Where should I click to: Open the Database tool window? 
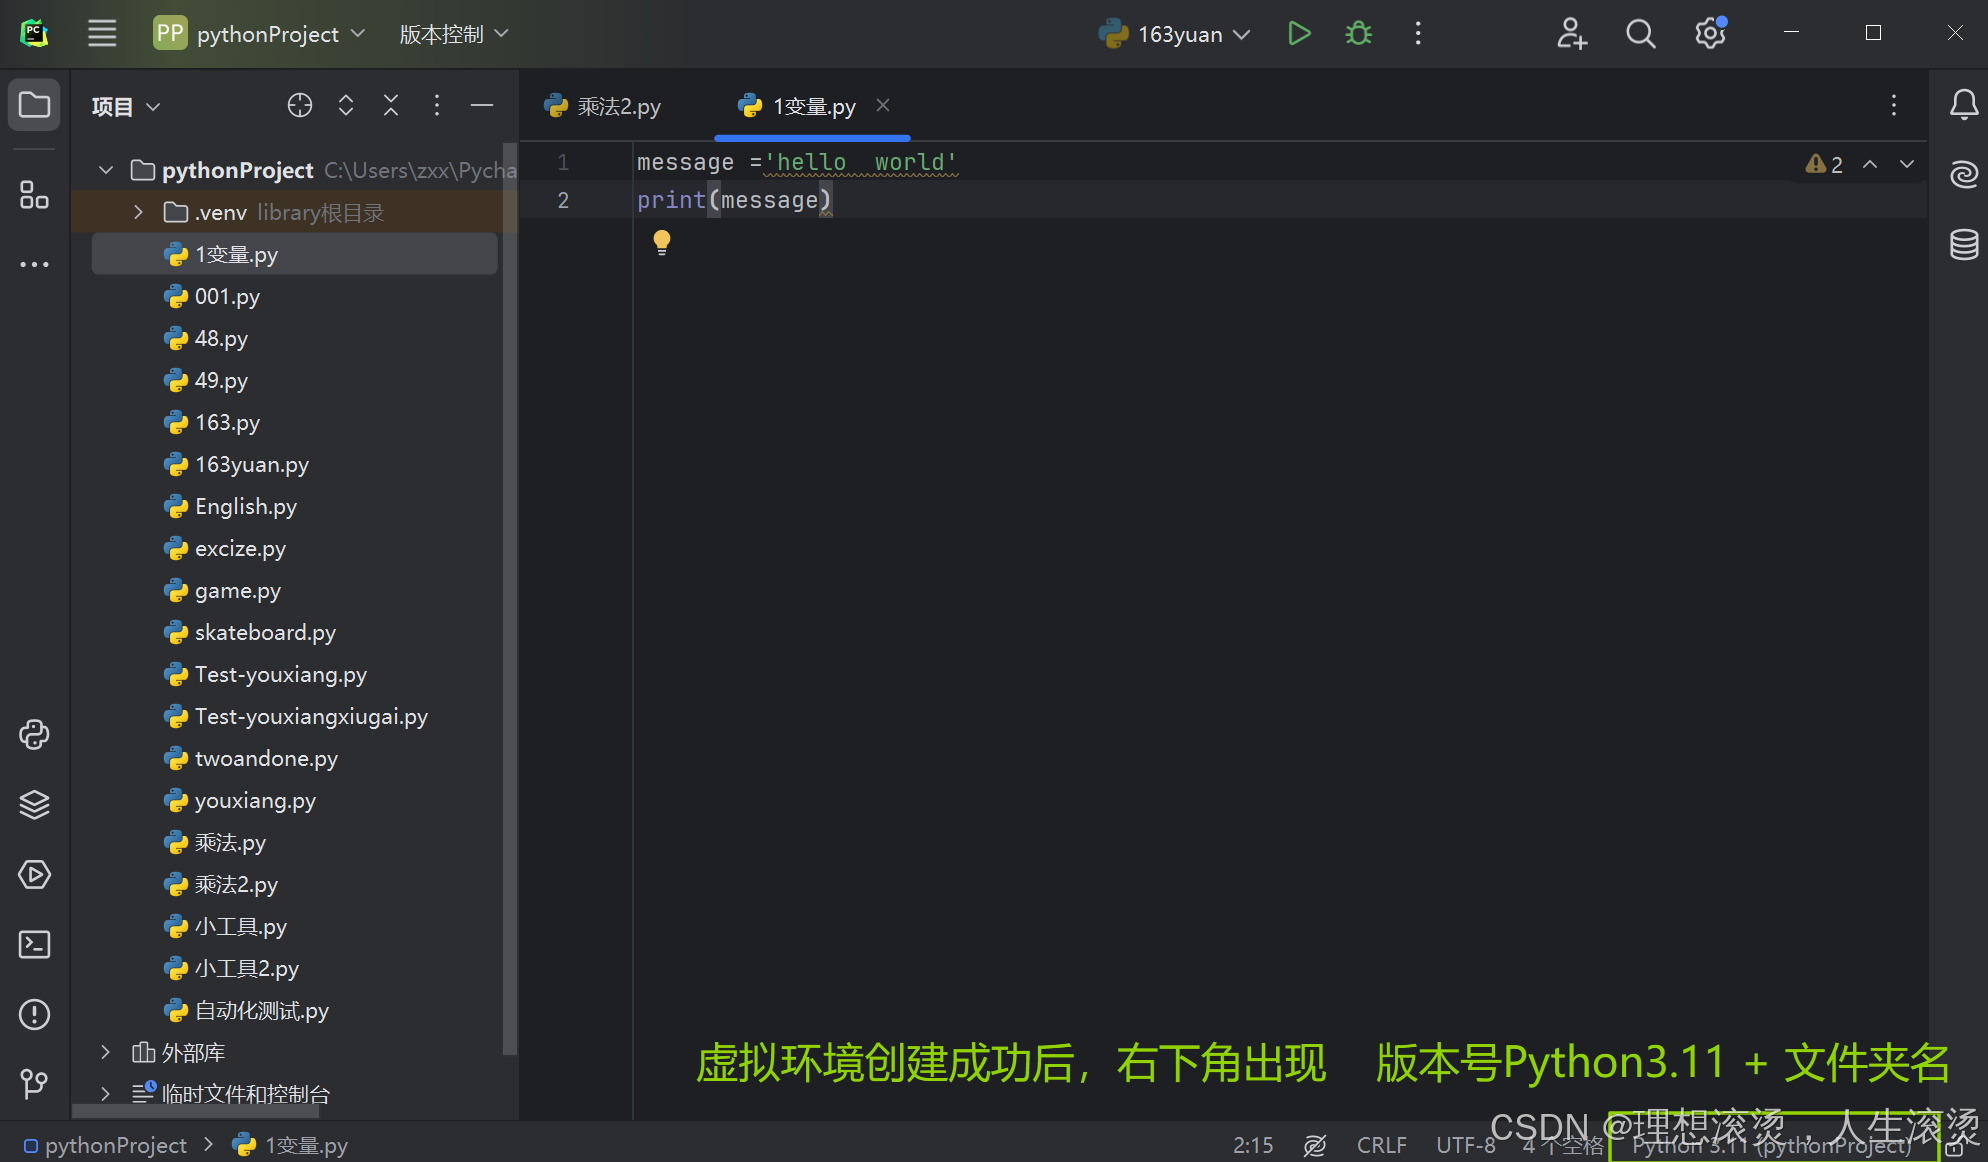pyautogui.click(x=1964, y=244)
